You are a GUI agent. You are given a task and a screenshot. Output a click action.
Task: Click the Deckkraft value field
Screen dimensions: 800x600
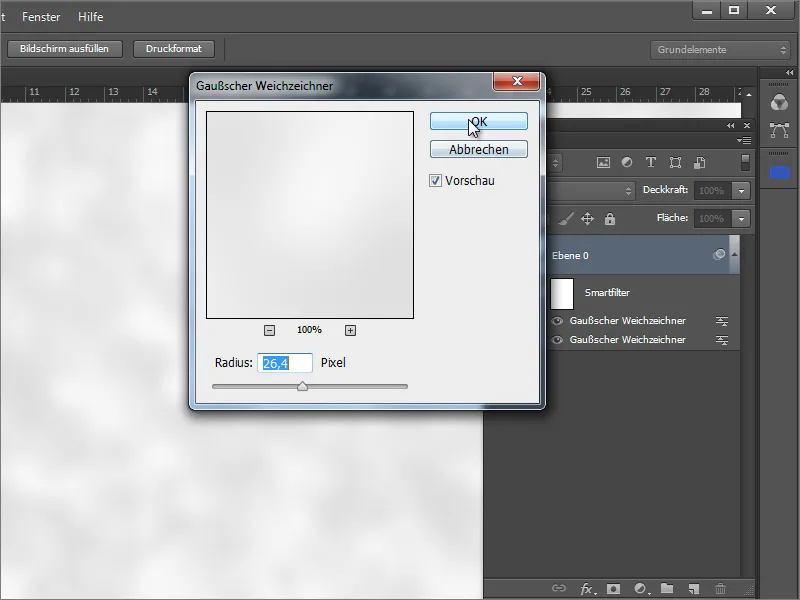point(712,191)
